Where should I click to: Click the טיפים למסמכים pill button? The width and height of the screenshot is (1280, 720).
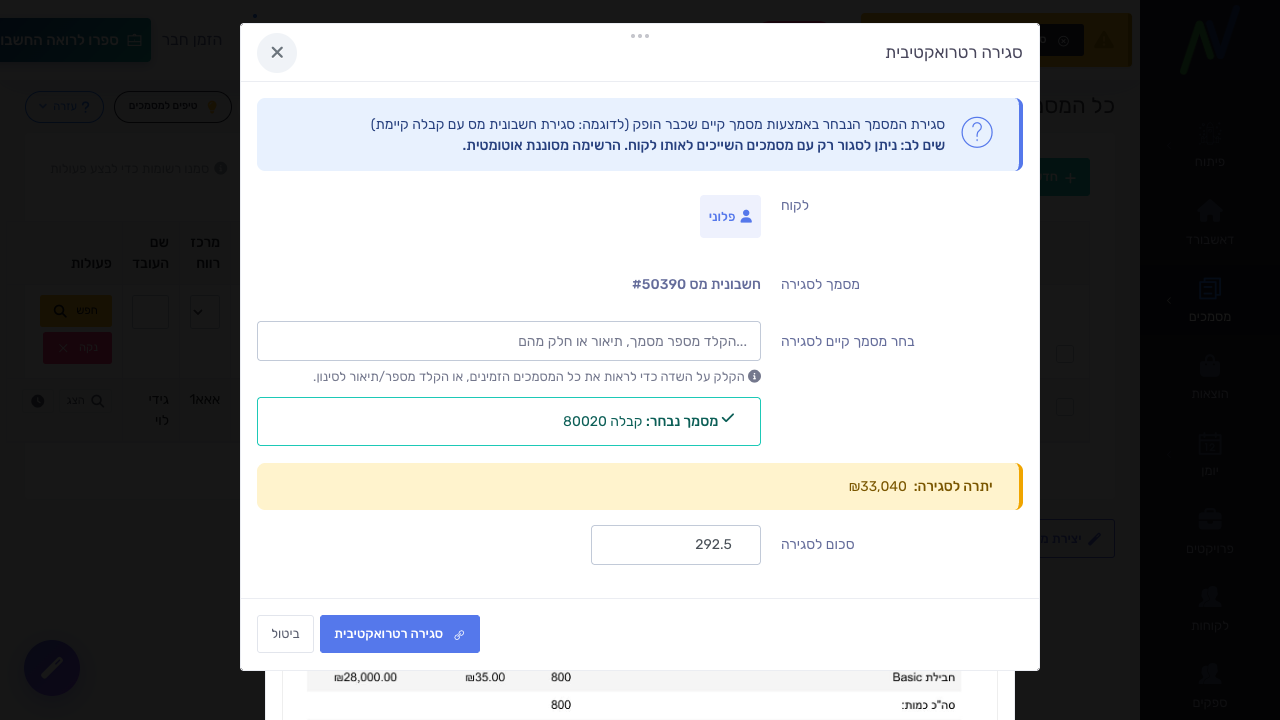pos(173,106)
